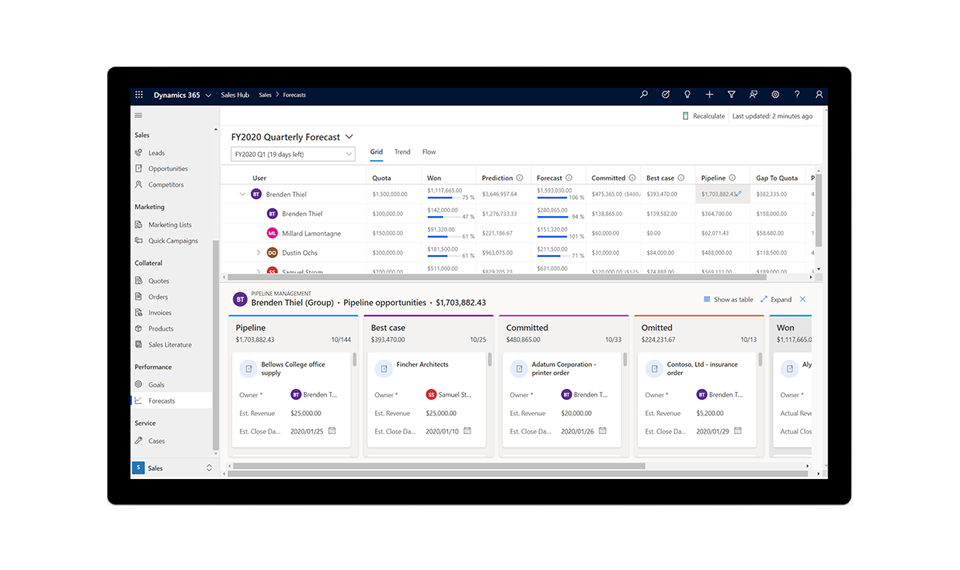Viewport: 960px width, 570px height.
Task: Switch to the Trend tab
Action: [x=402, y=152]
